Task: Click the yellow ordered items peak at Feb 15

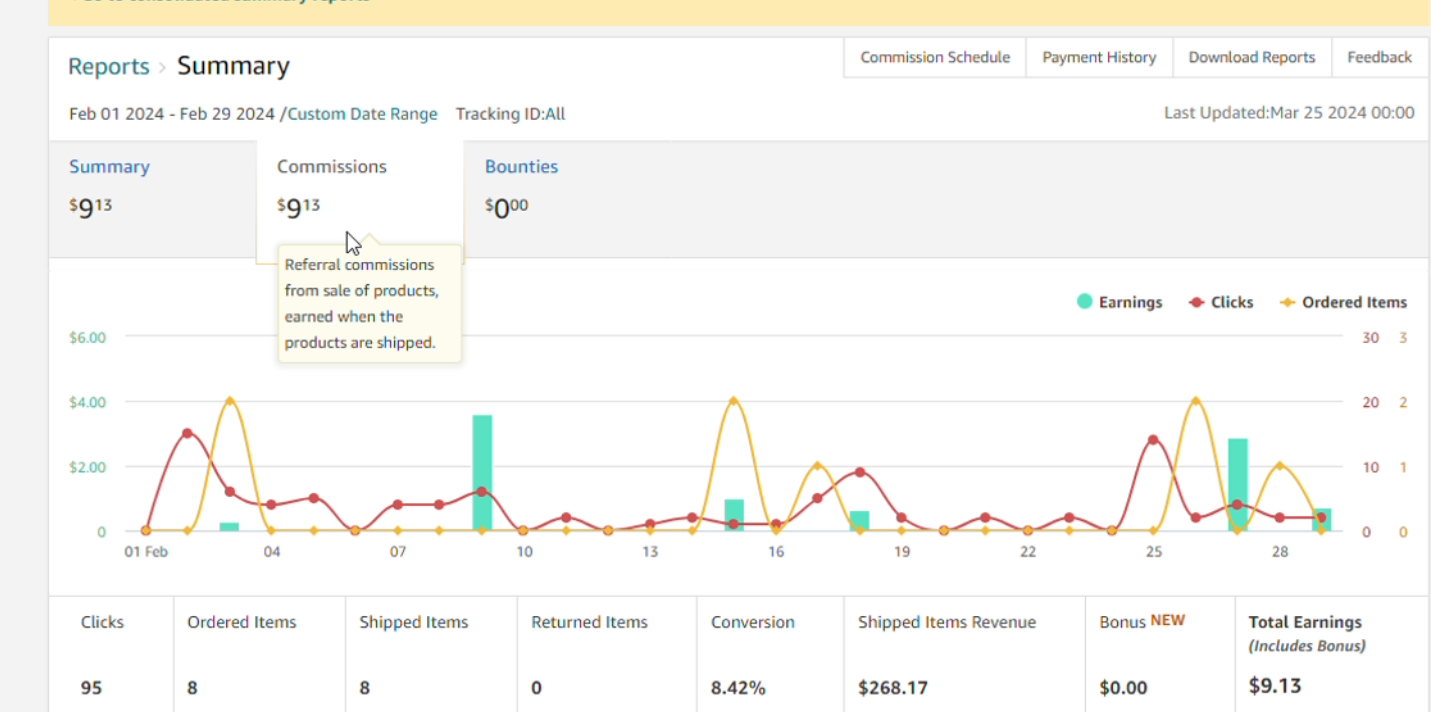Action: (x=734, y=401)
